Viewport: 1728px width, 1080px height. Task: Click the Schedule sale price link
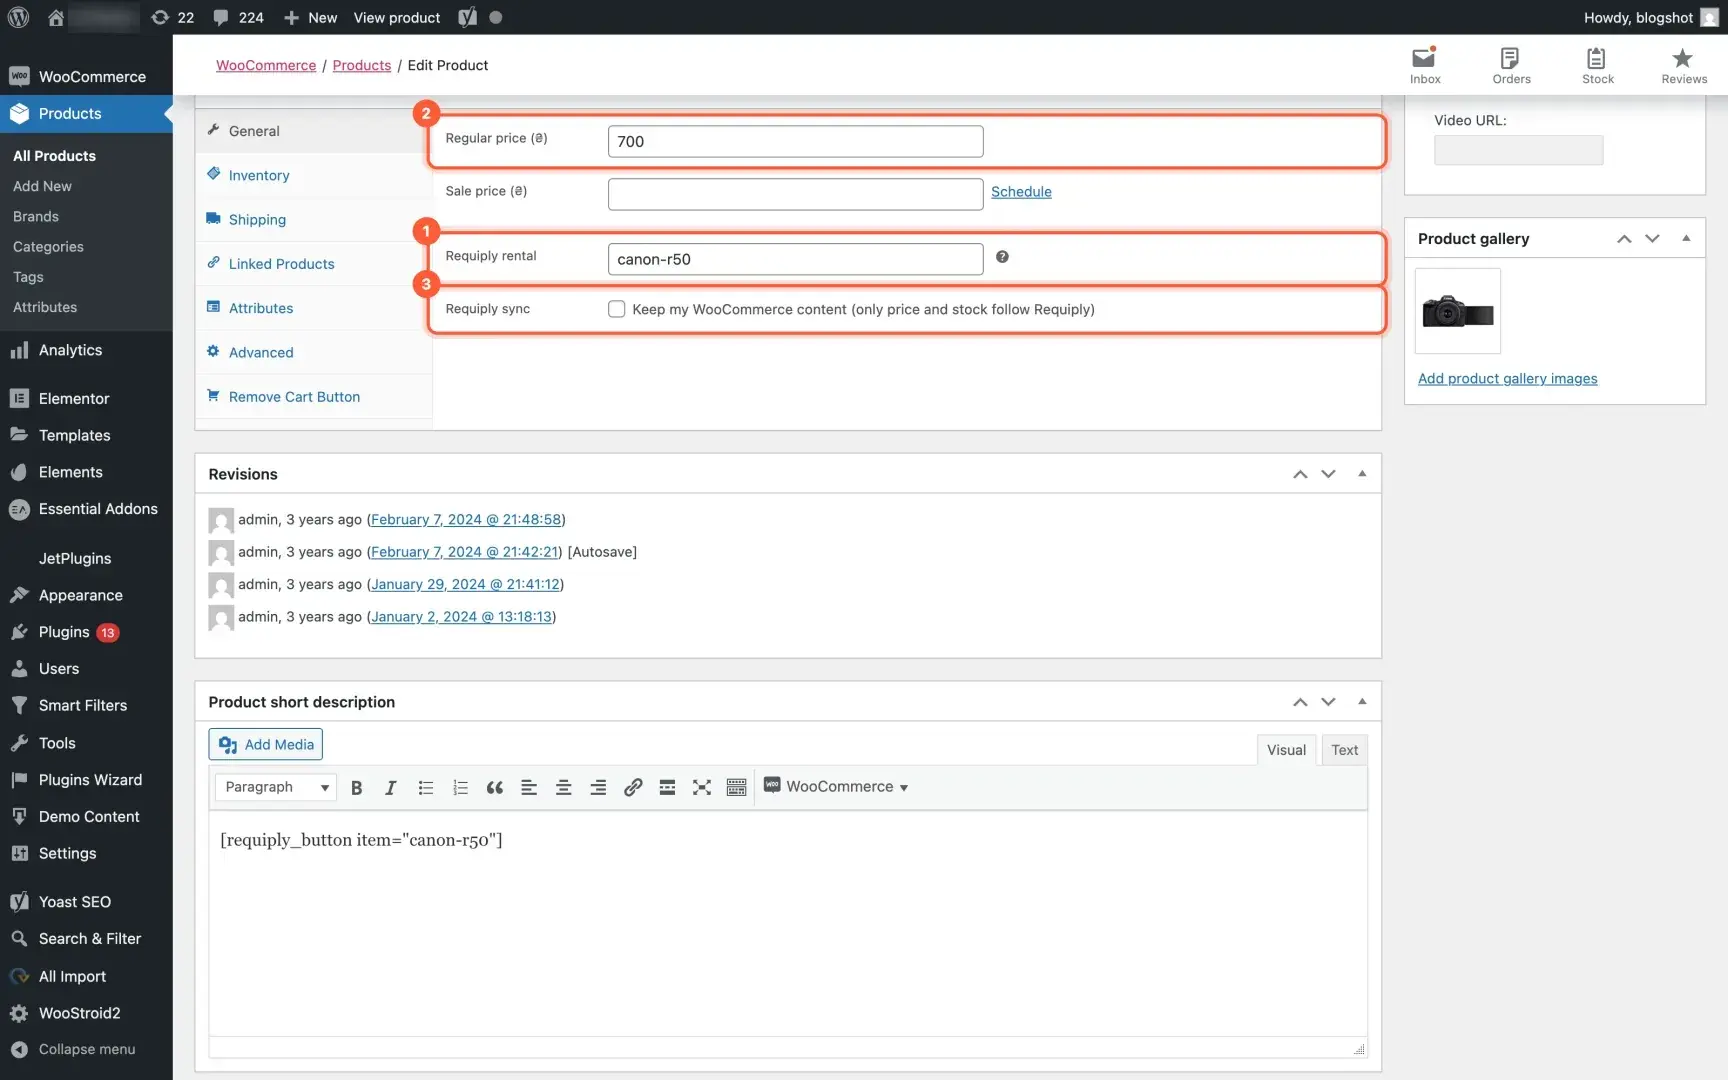coord(1021,192)
